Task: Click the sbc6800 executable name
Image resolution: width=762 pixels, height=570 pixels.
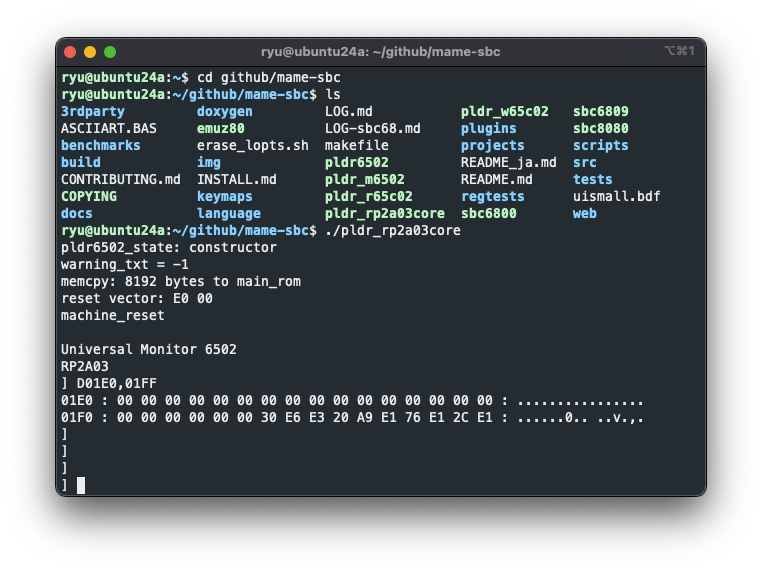Action: point(488,213)
